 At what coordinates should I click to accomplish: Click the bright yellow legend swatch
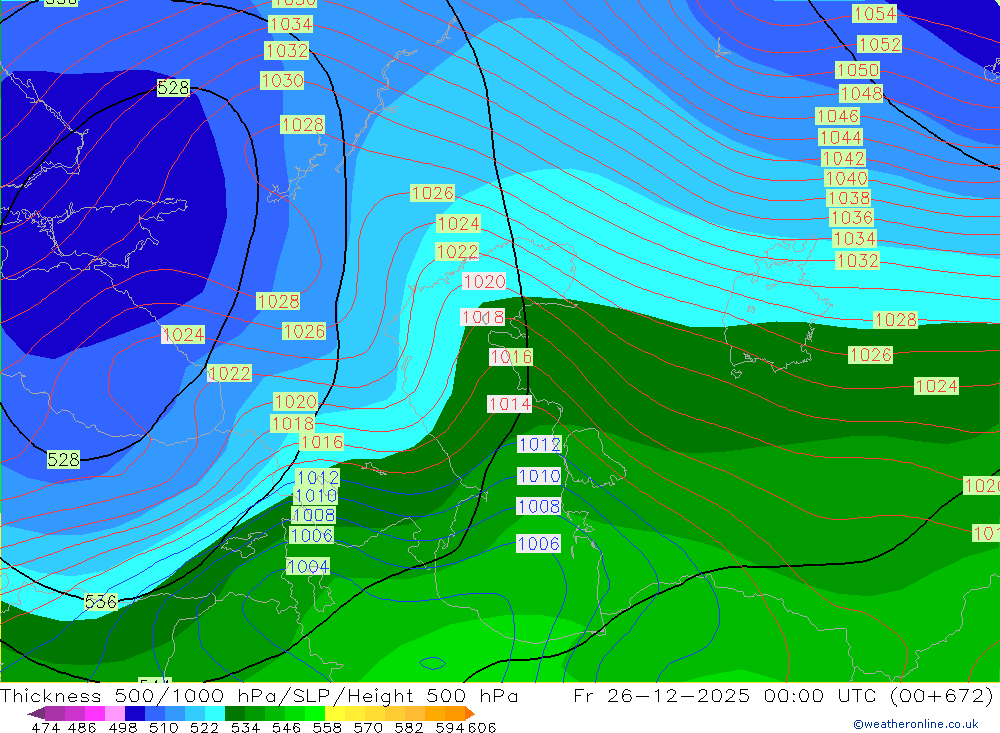(x=335, y=713)
